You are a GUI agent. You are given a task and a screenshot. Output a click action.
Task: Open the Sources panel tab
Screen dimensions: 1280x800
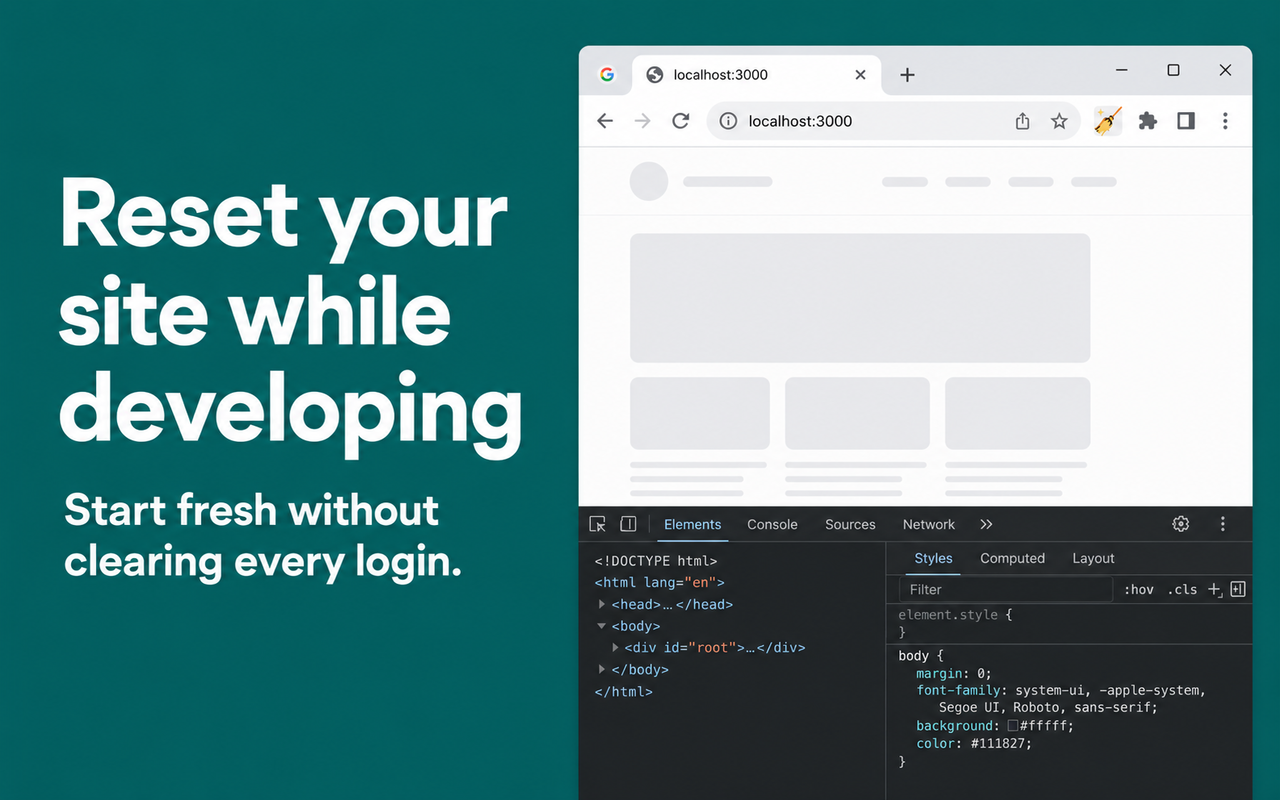tap(850, 524)
